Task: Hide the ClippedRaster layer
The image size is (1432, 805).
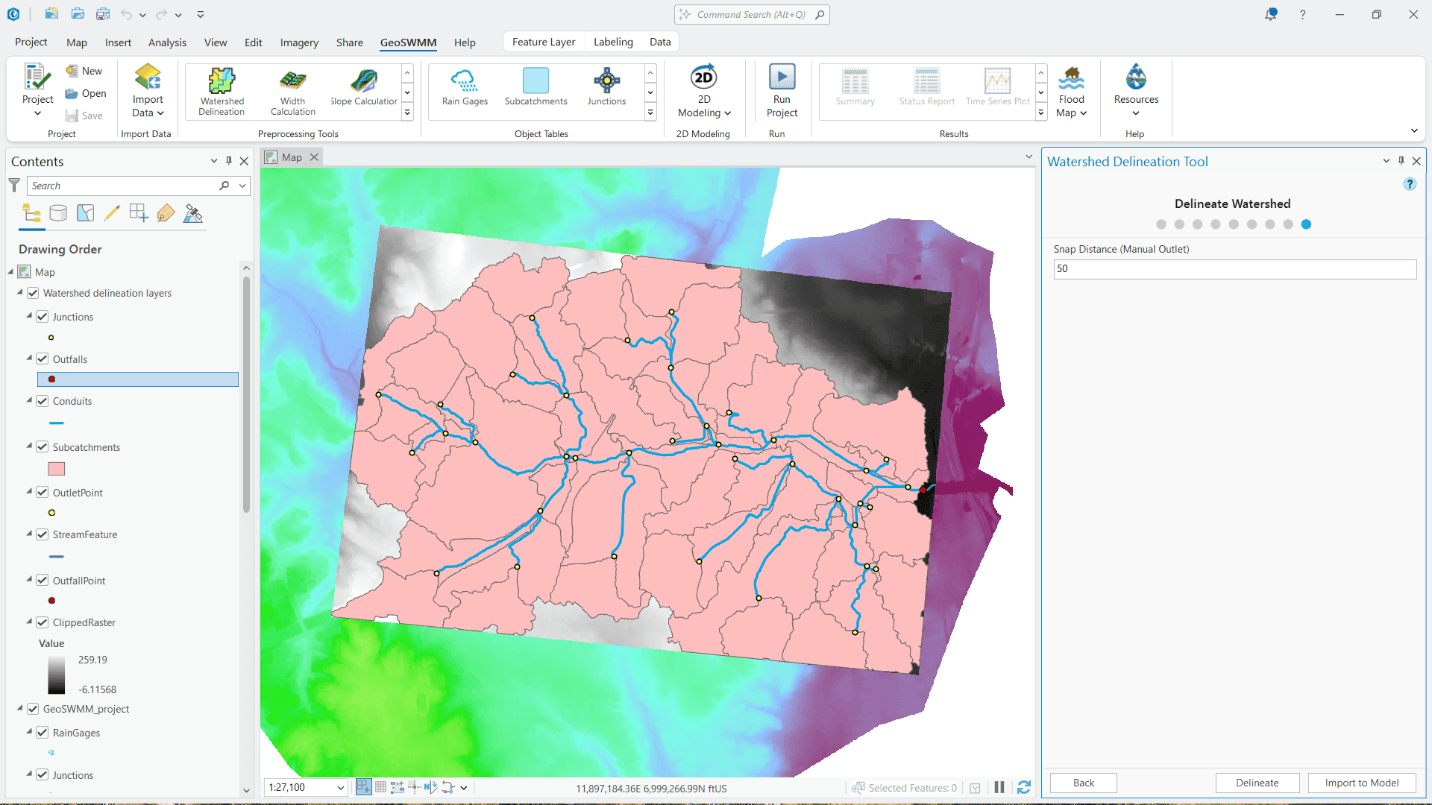Action: click(41, 622)
